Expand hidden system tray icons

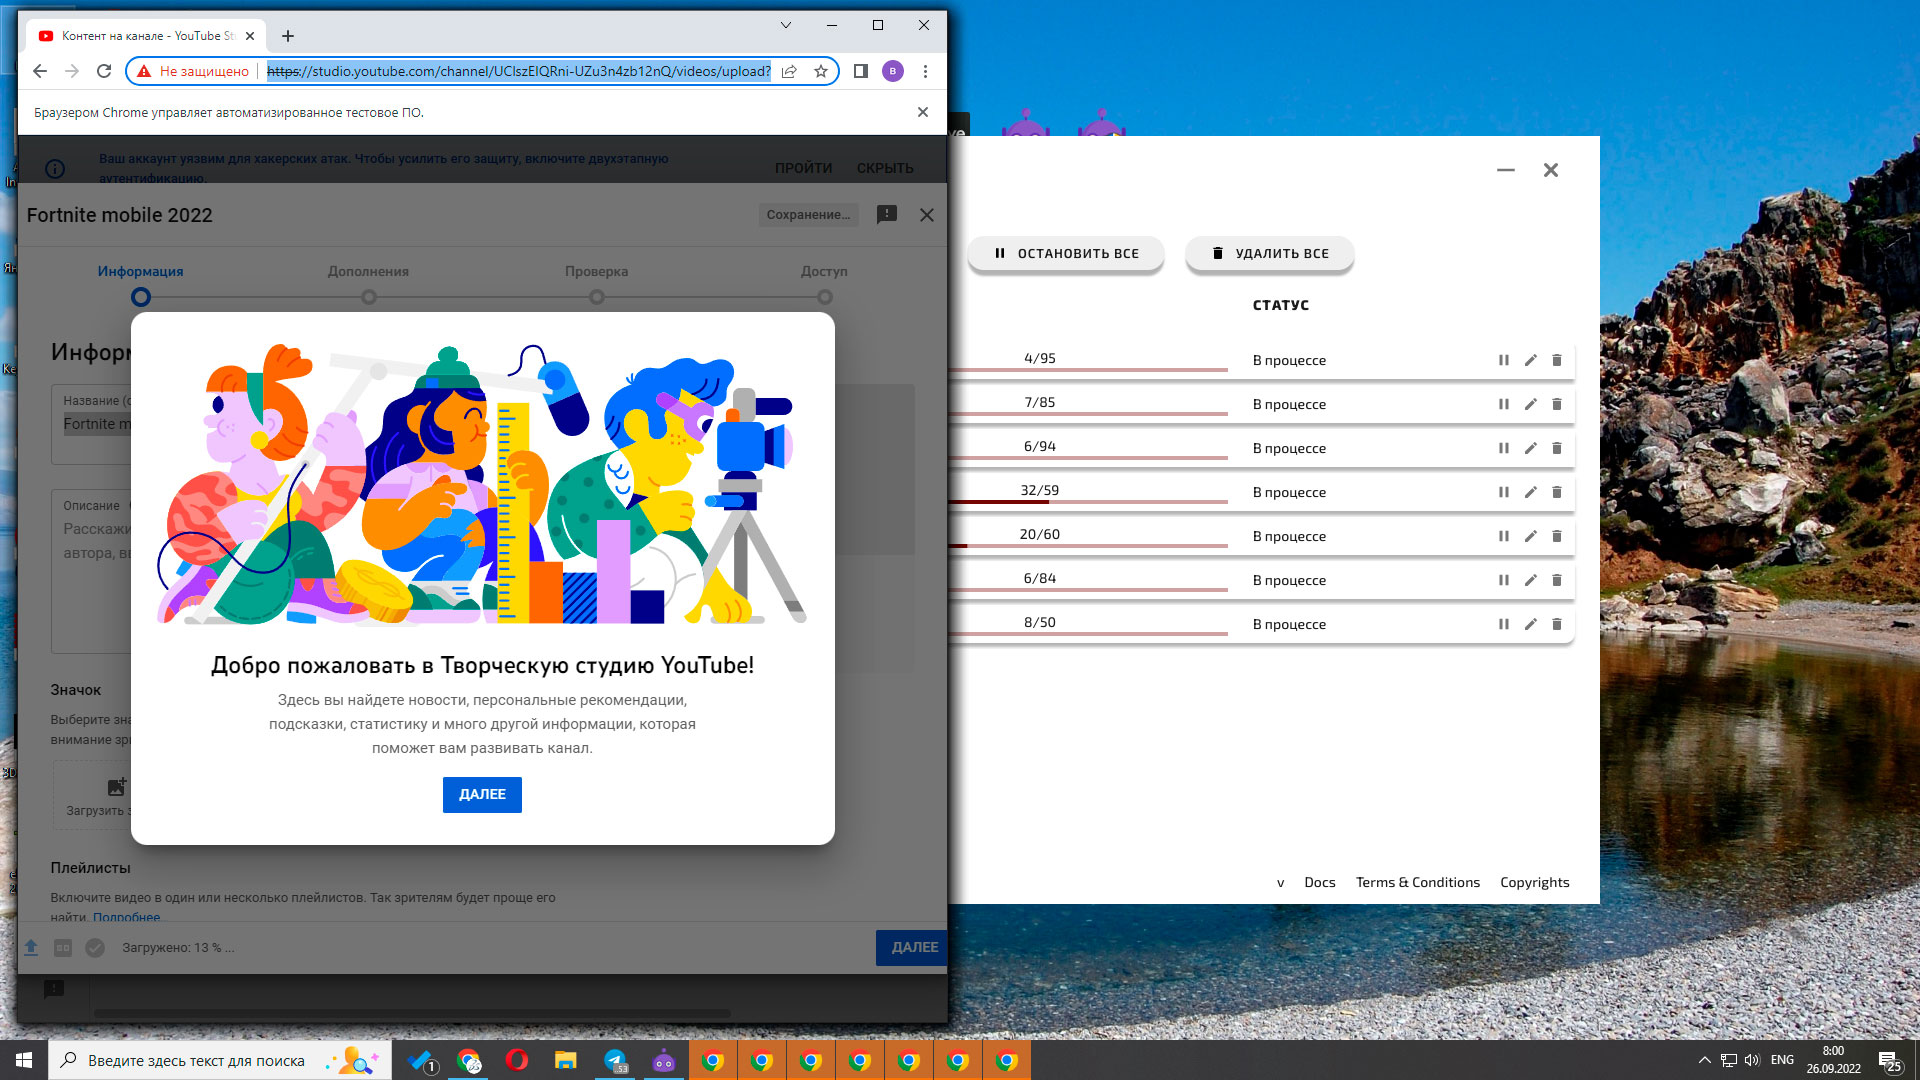[x=1704, y=1060]
